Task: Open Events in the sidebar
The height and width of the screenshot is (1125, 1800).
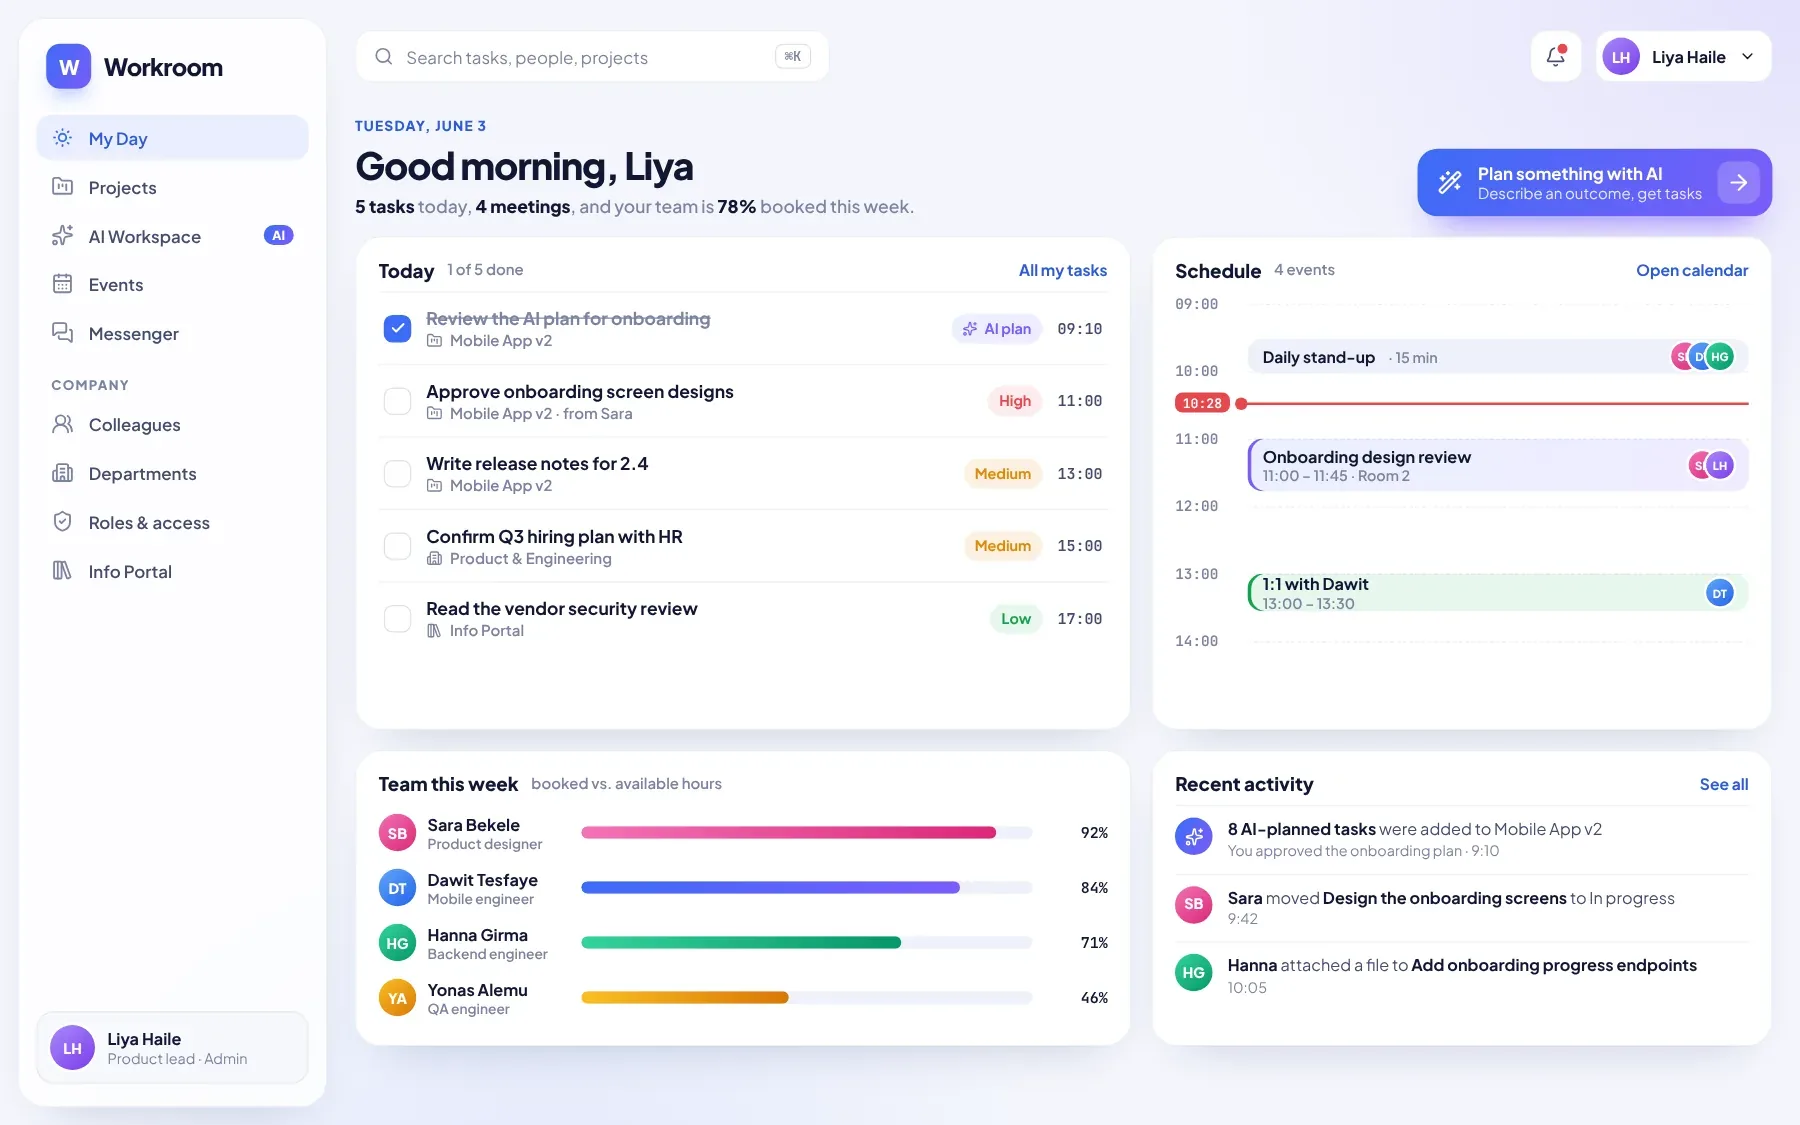Action: pos(172,285)
